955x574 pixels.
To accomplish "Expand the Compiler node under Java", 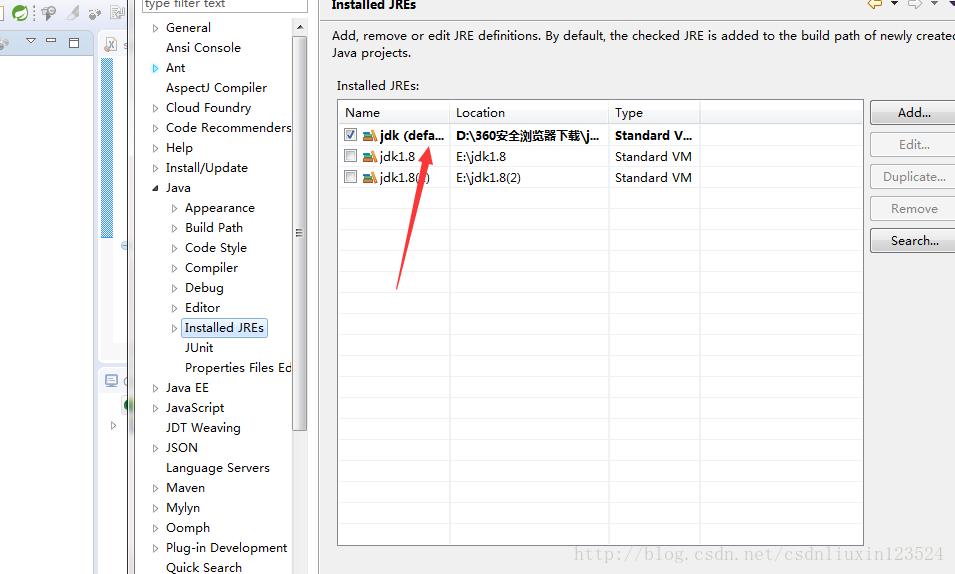I will pyautogui.click(x=174, y=269).
